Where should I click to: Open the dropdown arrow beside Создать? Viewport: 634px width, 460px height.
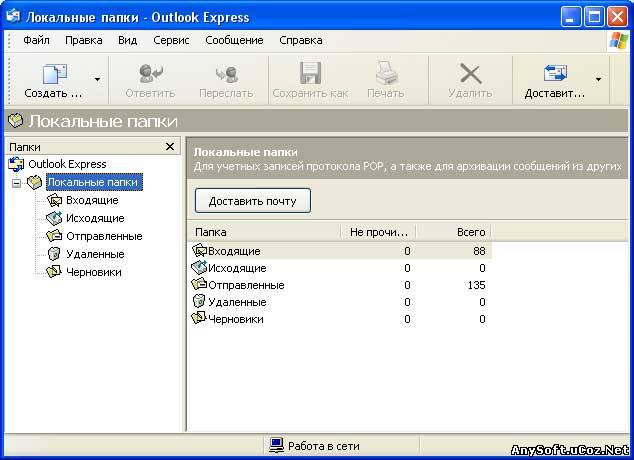97,80
